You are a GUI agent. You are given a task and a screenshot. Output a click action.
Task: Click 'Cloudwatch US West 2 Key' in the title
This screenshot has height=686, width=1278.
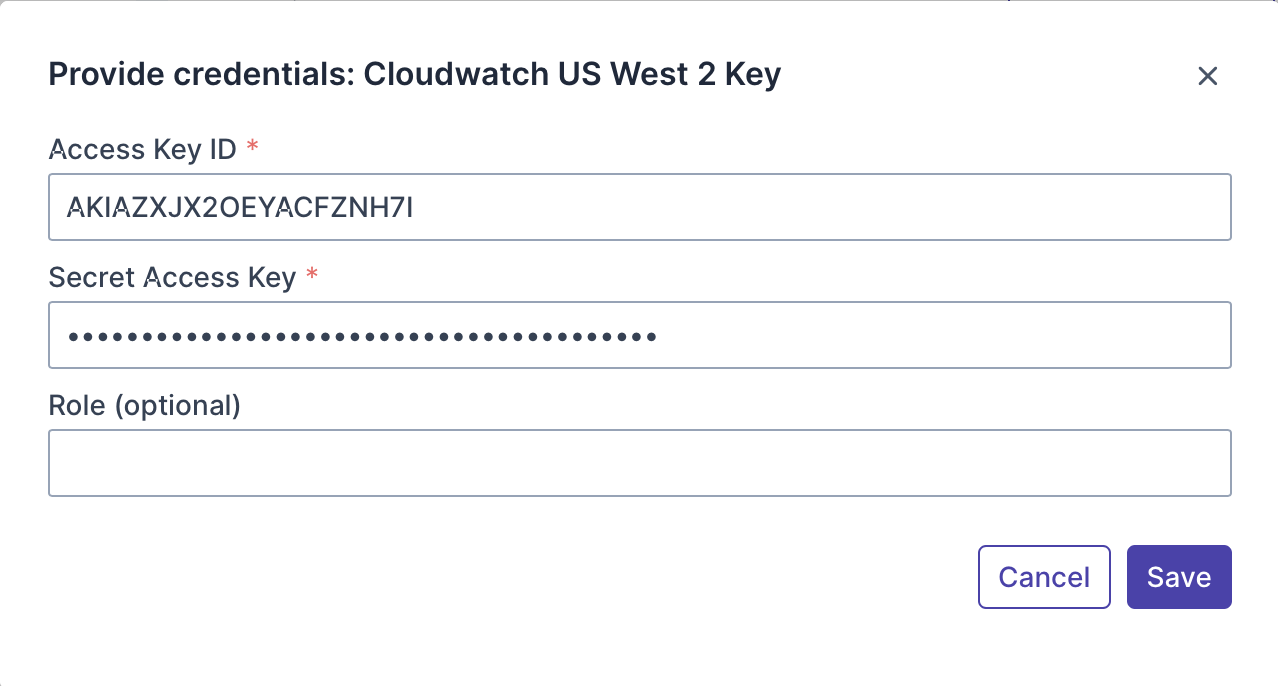571,75
